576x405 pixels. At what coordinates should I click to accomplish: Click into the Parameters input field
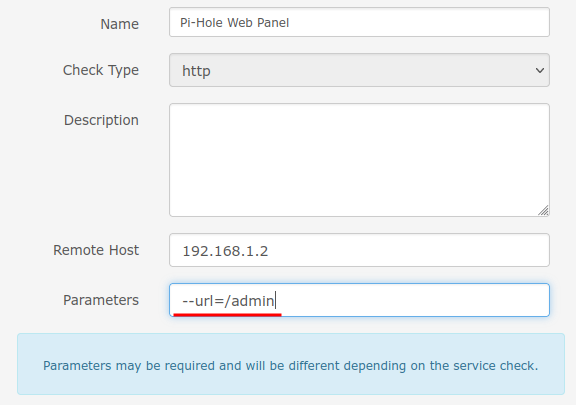pos(359,300)
